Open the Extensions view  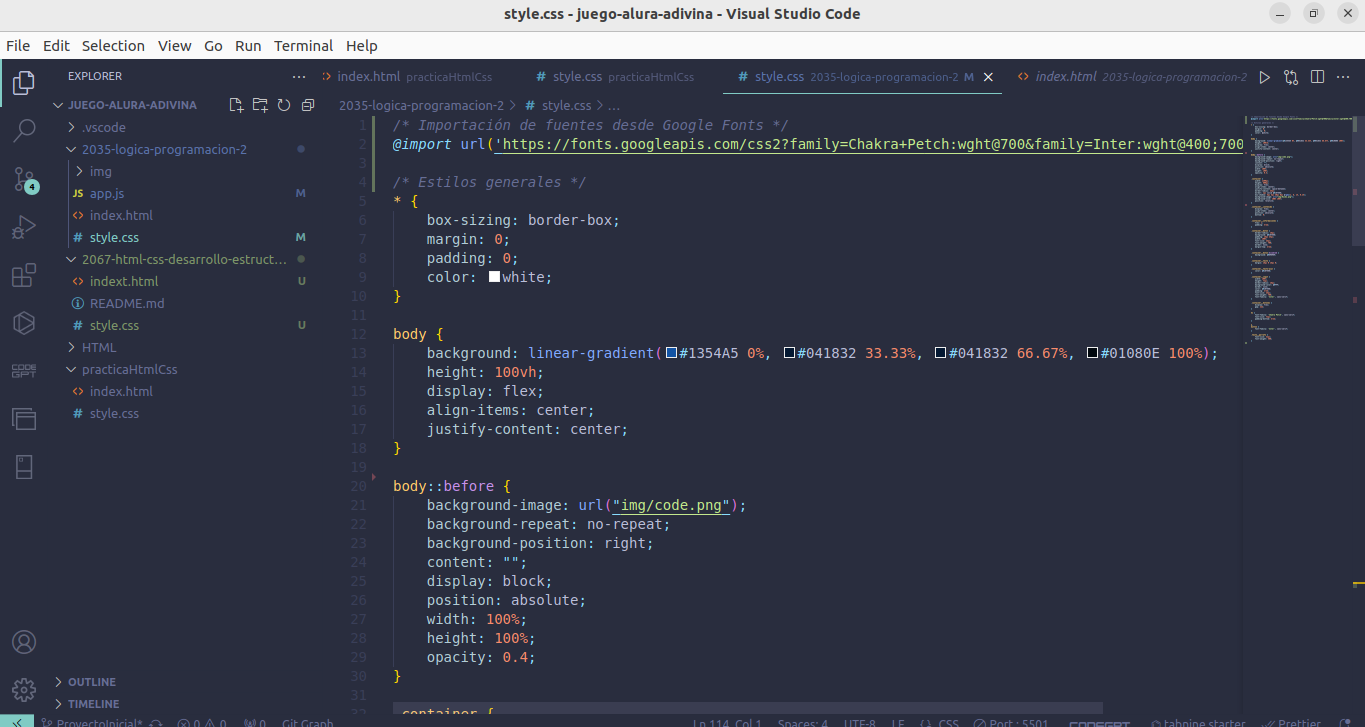pos(24,275)
